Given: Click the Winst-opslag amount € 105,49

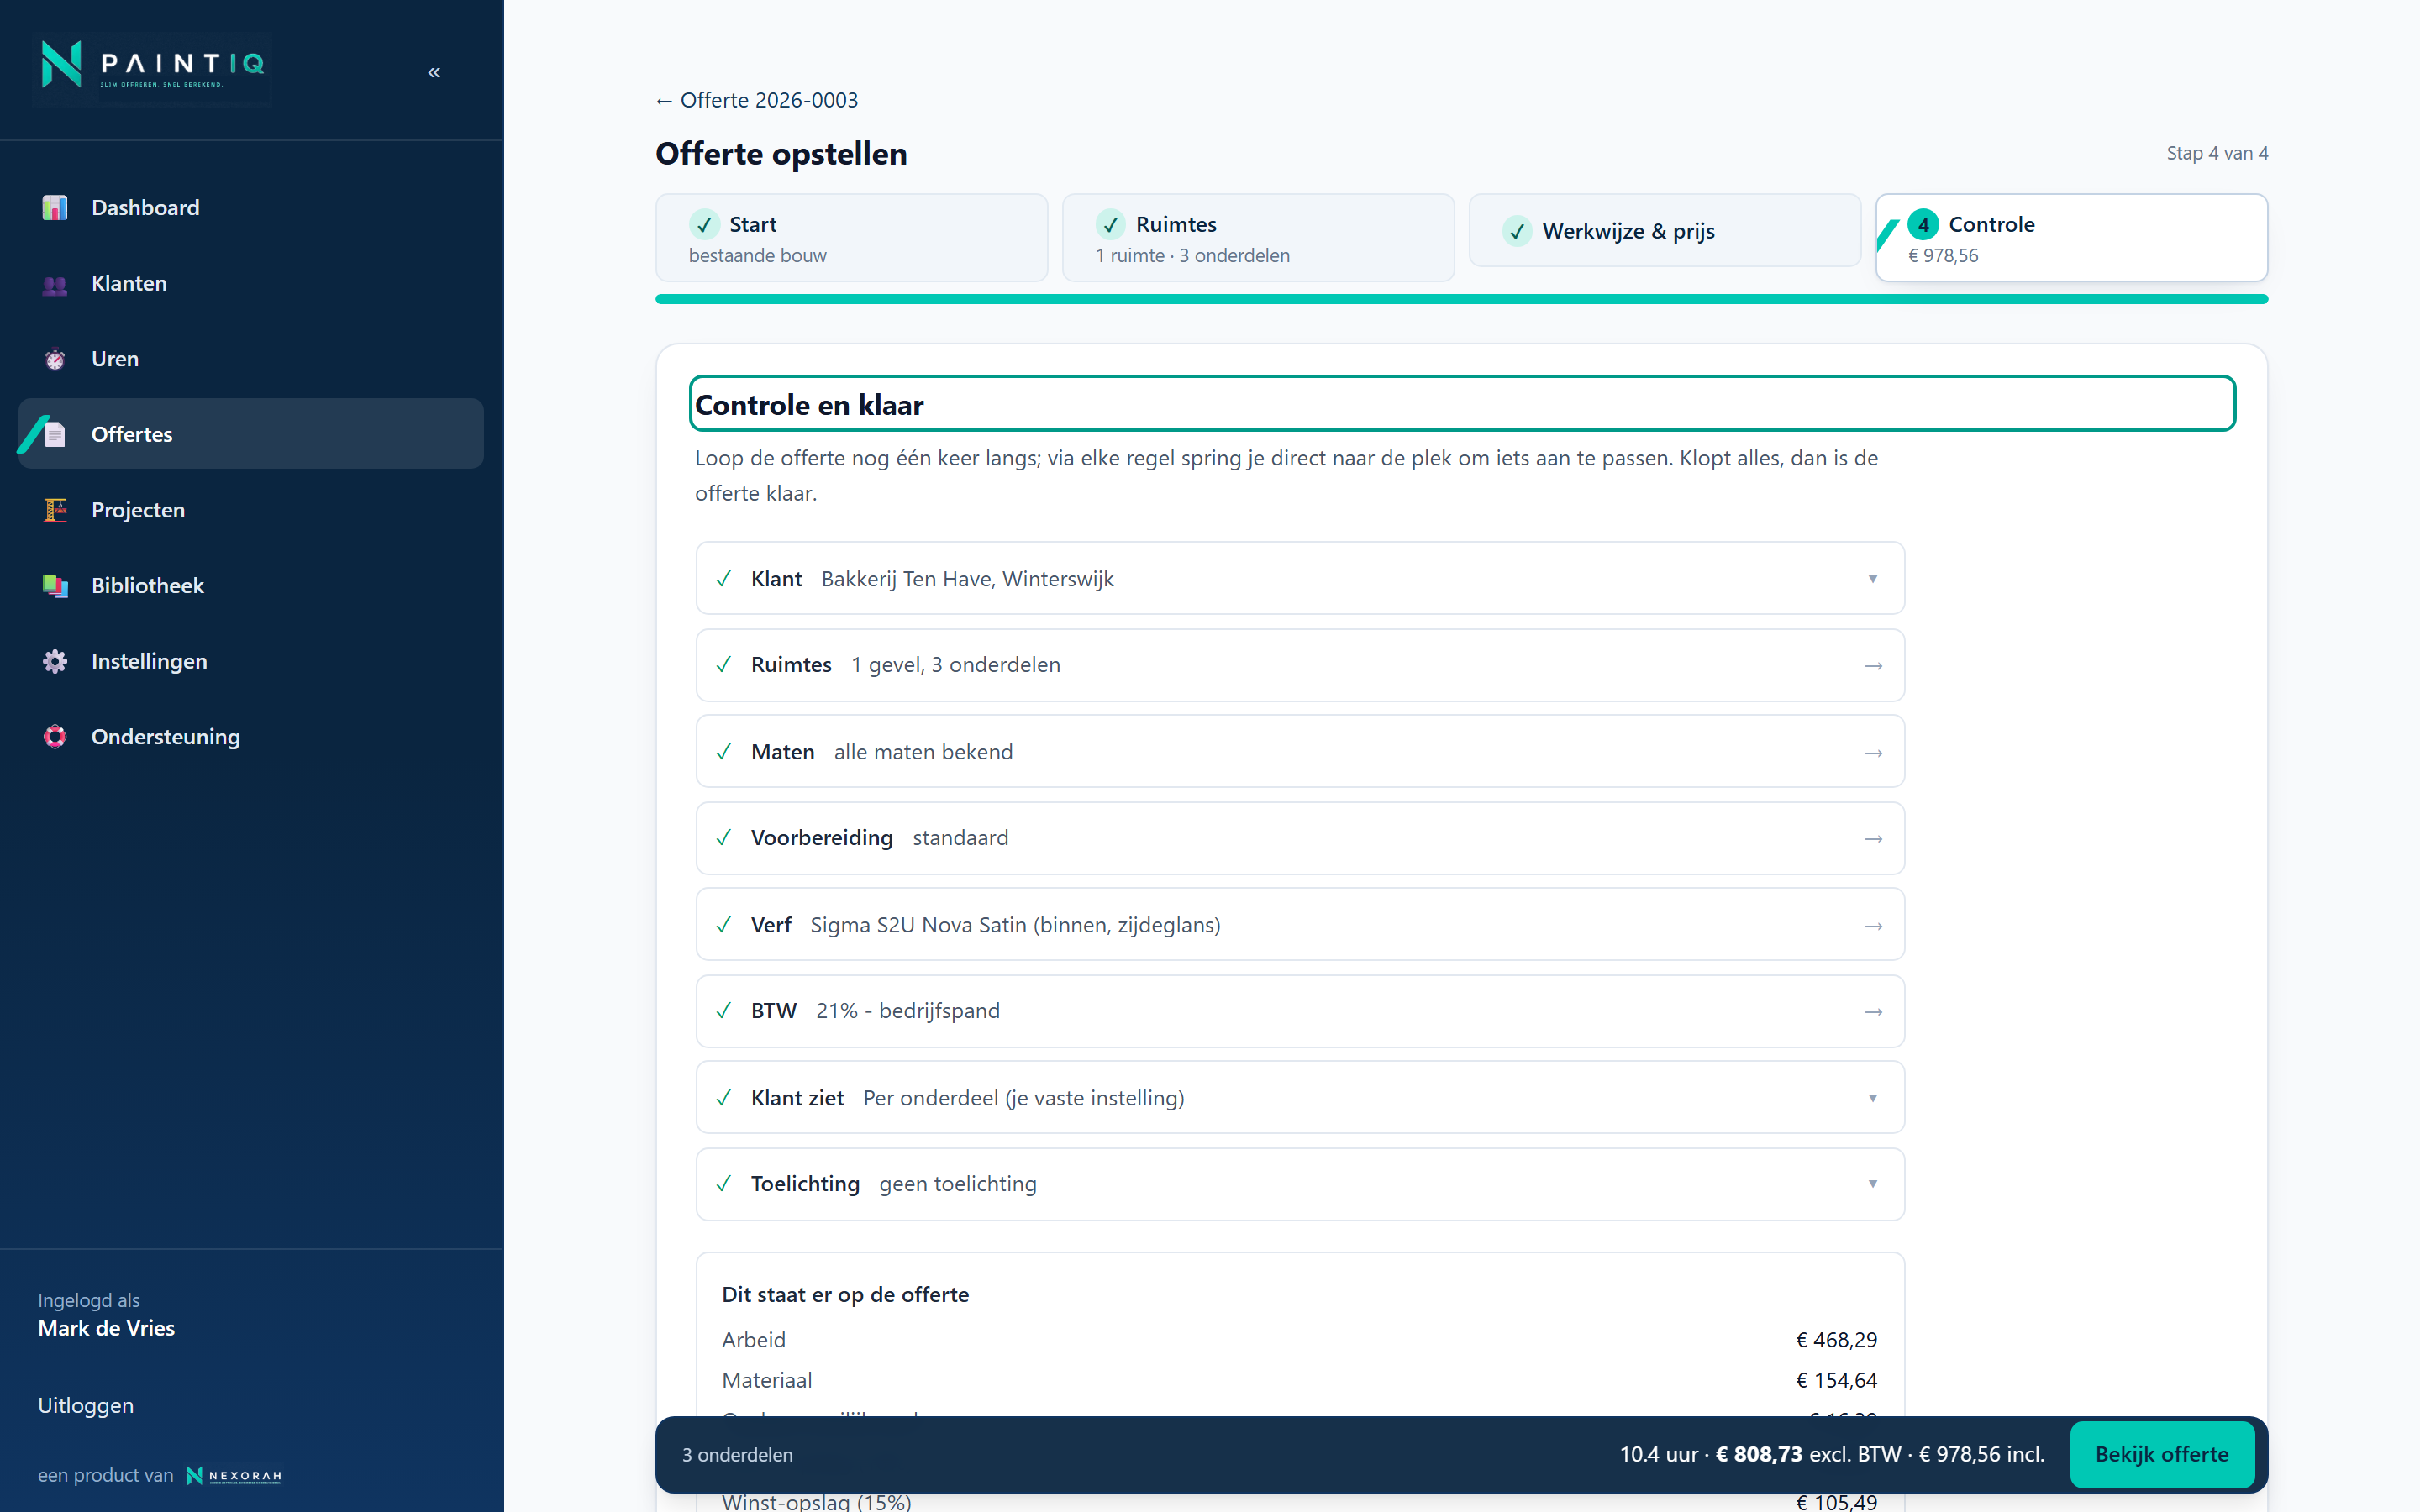Looking at the screenshot, I should pyautogui.click(x=1837, y=1503).
